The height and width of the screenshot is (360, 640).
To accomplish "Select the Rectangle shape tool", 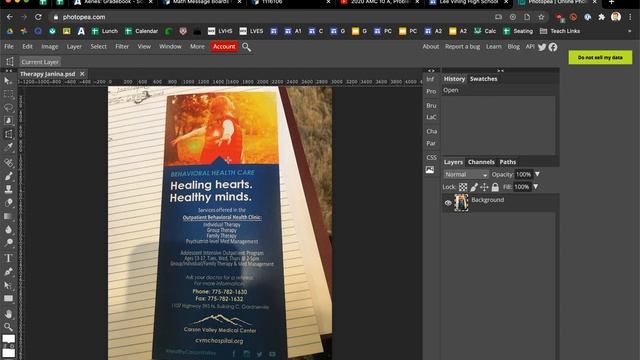I will (x=8, y=298).
